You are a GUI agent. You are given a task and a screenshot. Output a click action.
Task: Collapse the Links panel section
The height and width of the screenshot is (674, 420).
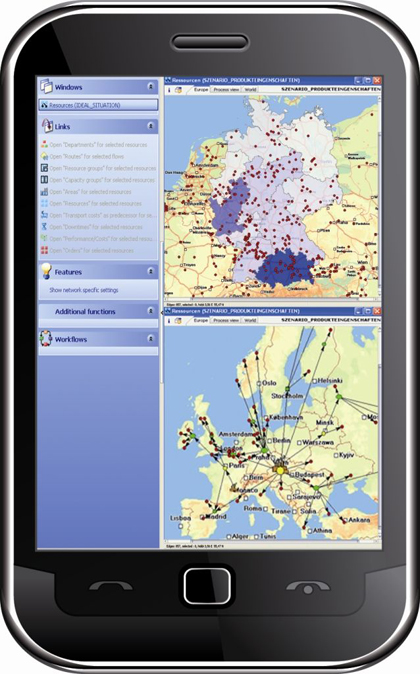click(x=150, y=126)
